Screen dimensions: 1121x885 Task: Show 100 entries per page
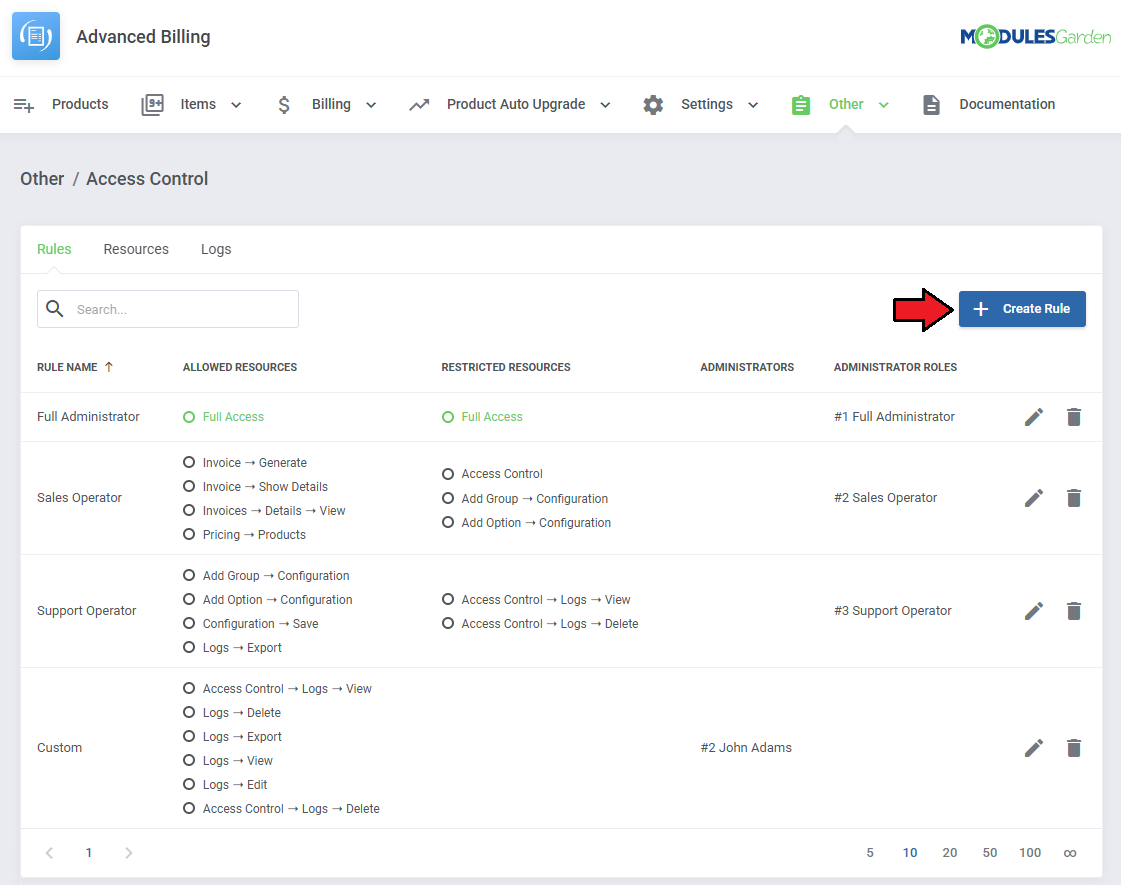1030,853
